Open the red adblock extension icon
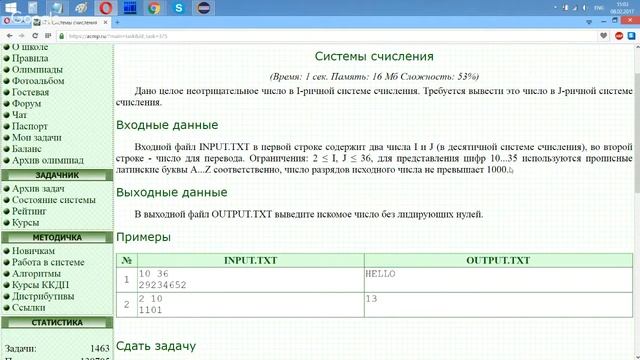The height and width of the screenshot is (360, 640). click(x=619, y=36)
